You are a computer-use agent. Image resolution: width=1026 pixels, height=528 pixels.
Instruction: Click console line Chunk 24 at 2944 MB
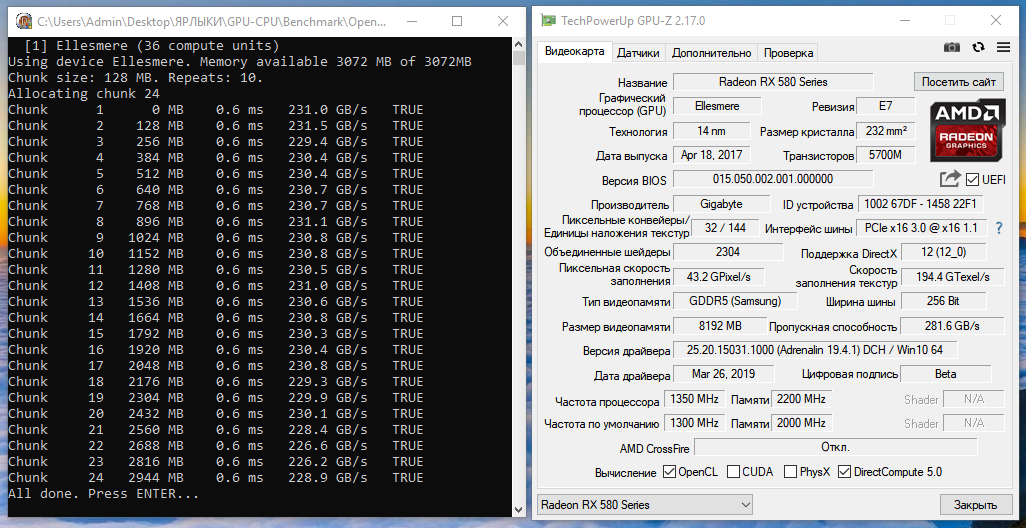coord(216,478)
